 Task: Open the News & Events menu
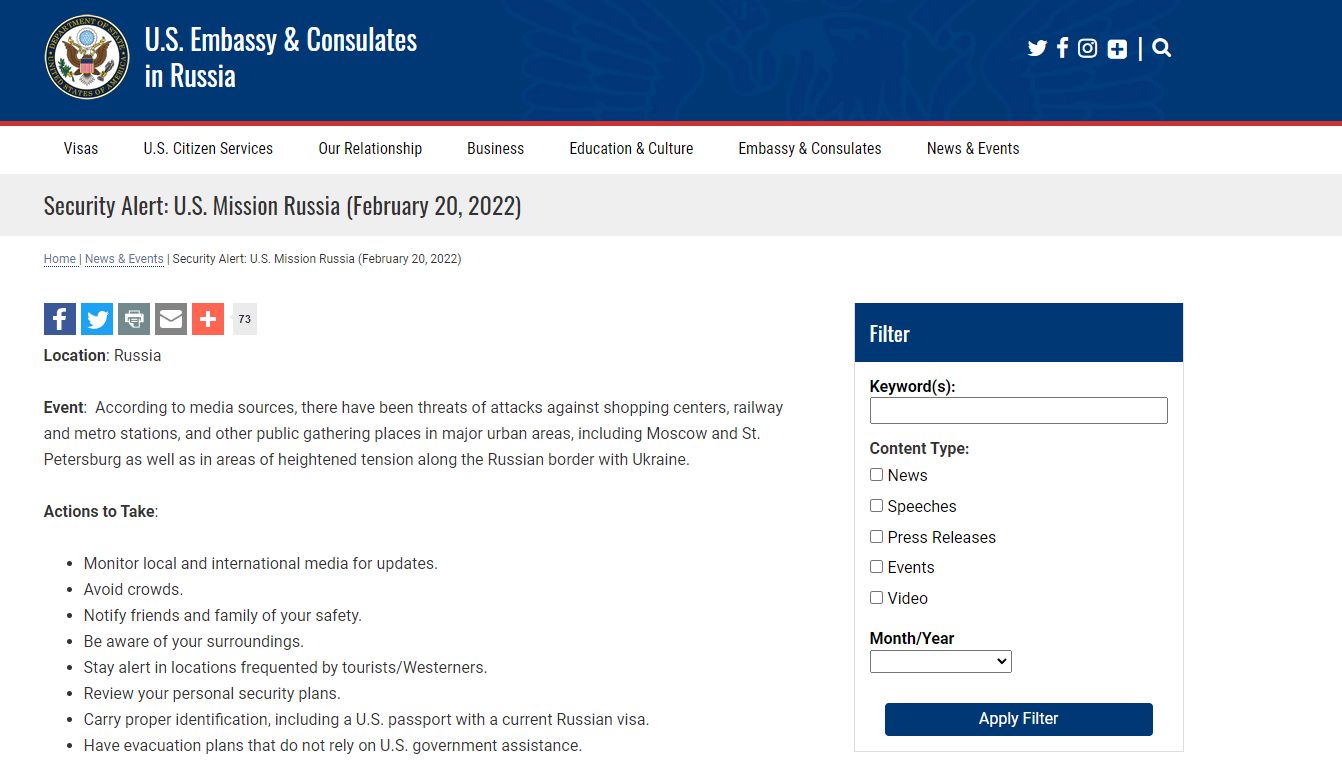pyautogui.click(x=973, y=148)
